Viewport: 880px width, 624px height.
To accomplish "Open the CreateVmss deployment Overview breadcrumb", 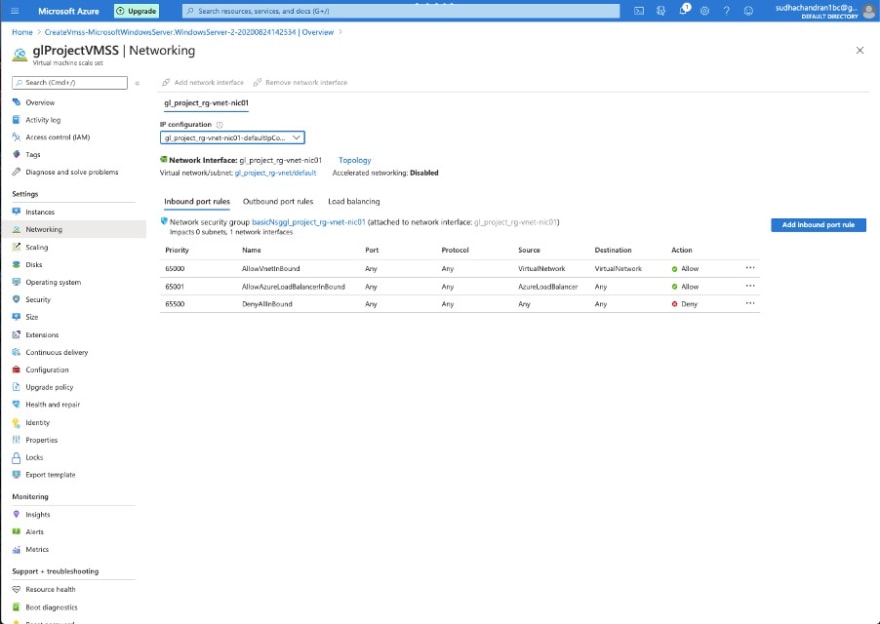I will pos(189,32).
